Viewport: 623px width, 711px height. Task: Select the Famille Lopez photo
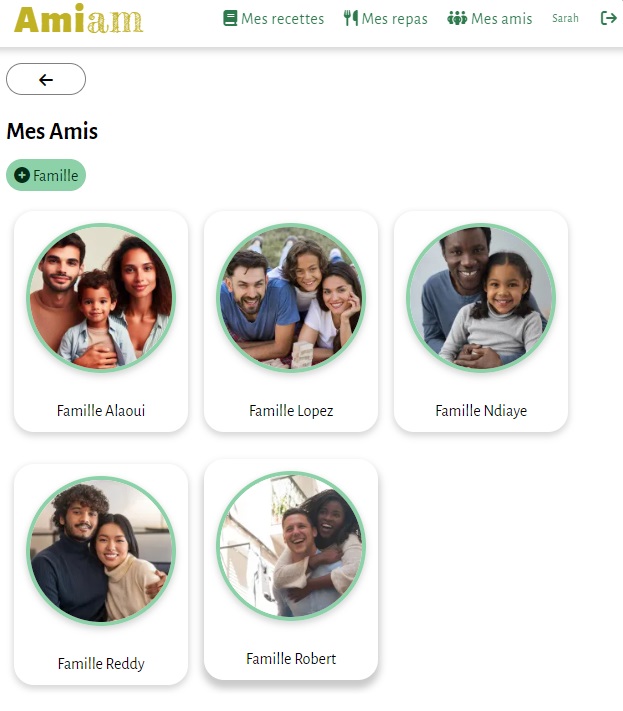pyautogui.click(x=291, y=298)
